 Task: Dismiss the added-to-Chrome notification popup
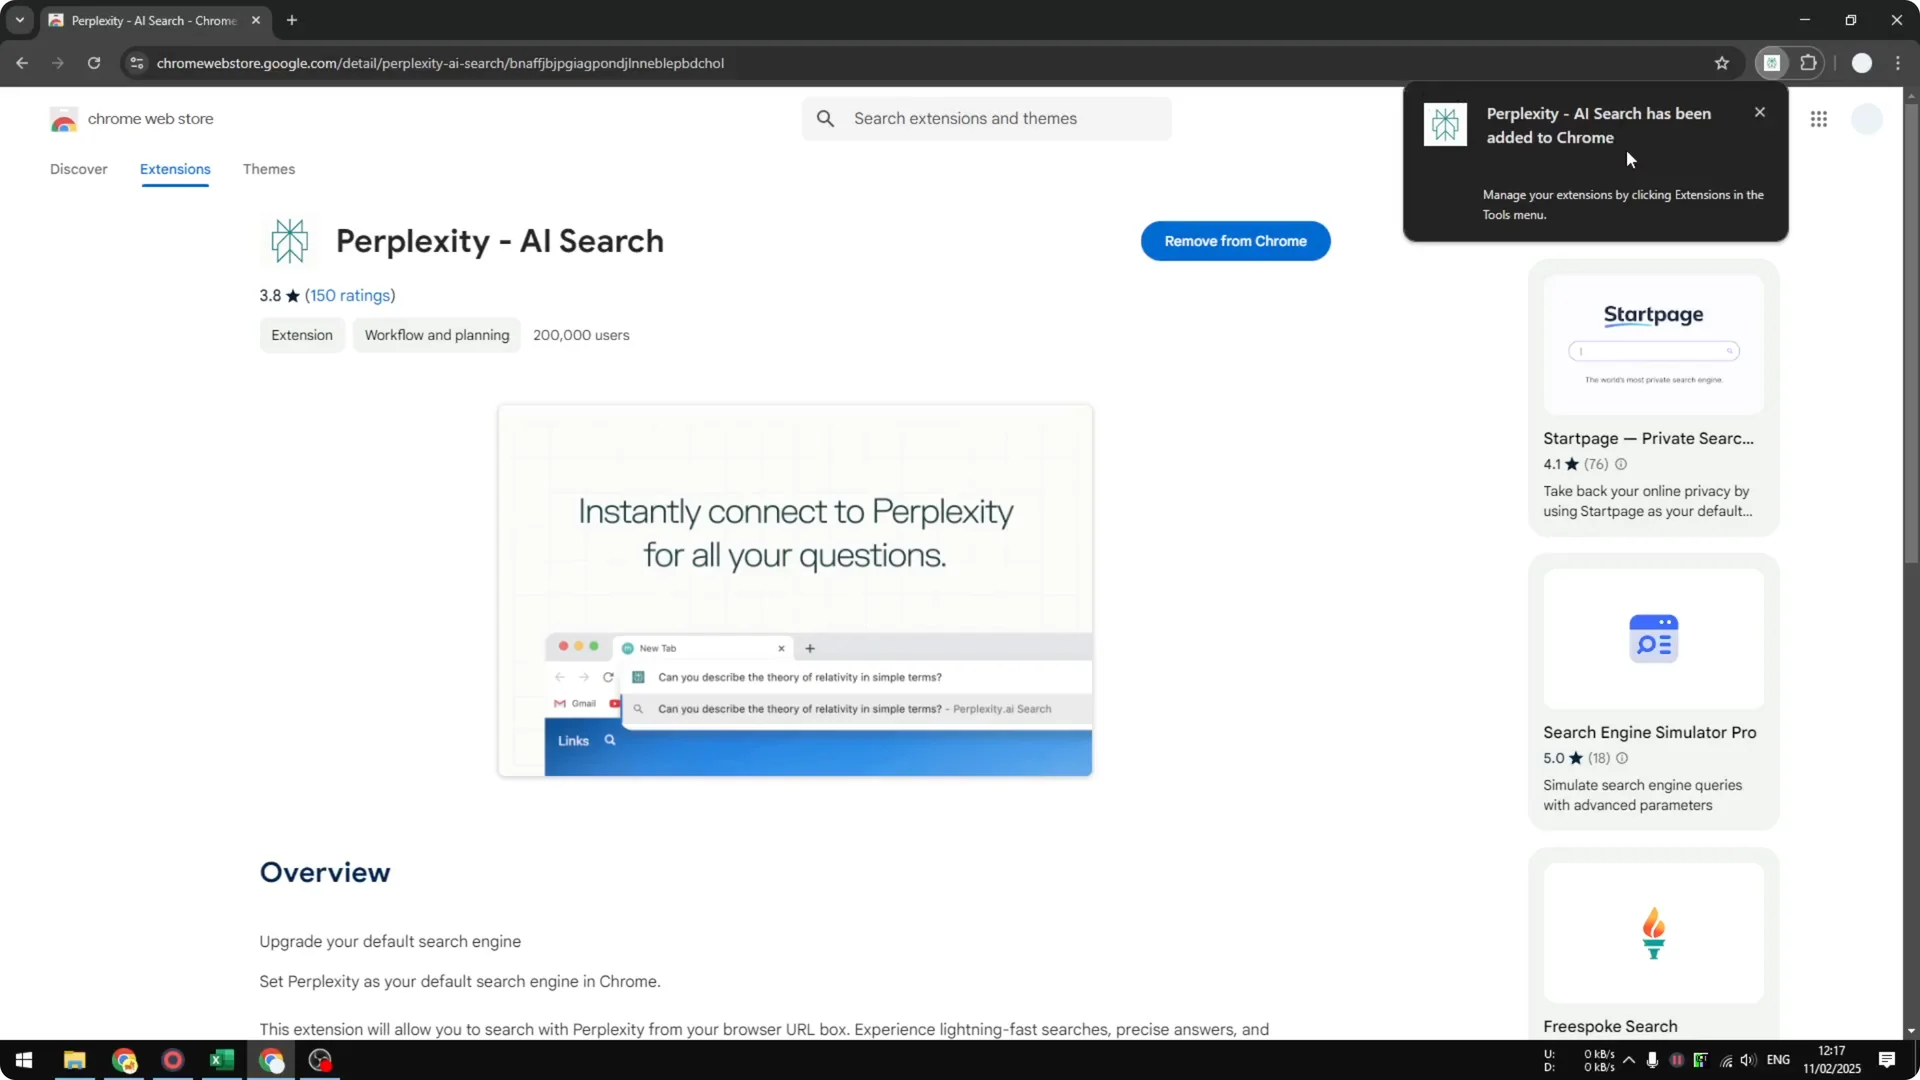(x=1760, y=111)
